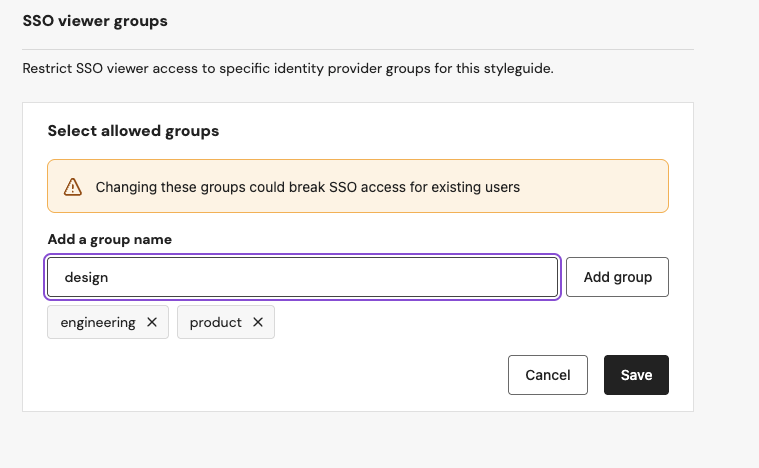The image size is (759, 468).
Task: Click the divider under SSO viewer groups
Action: 358,49
